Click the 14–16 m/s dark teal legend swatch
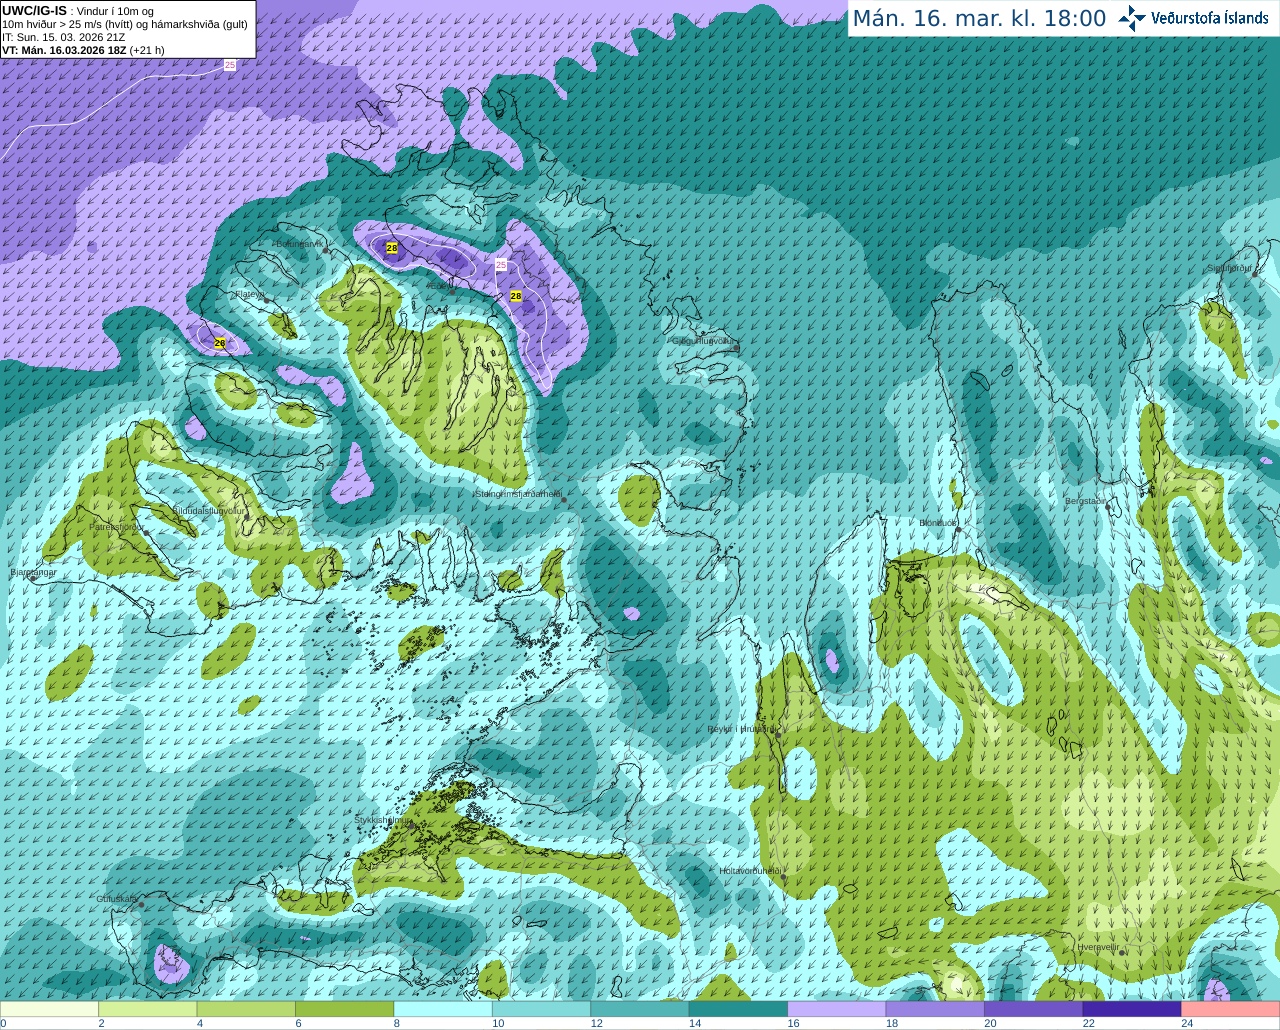The image size is (1280, 1030). (x=739, y=1009)
